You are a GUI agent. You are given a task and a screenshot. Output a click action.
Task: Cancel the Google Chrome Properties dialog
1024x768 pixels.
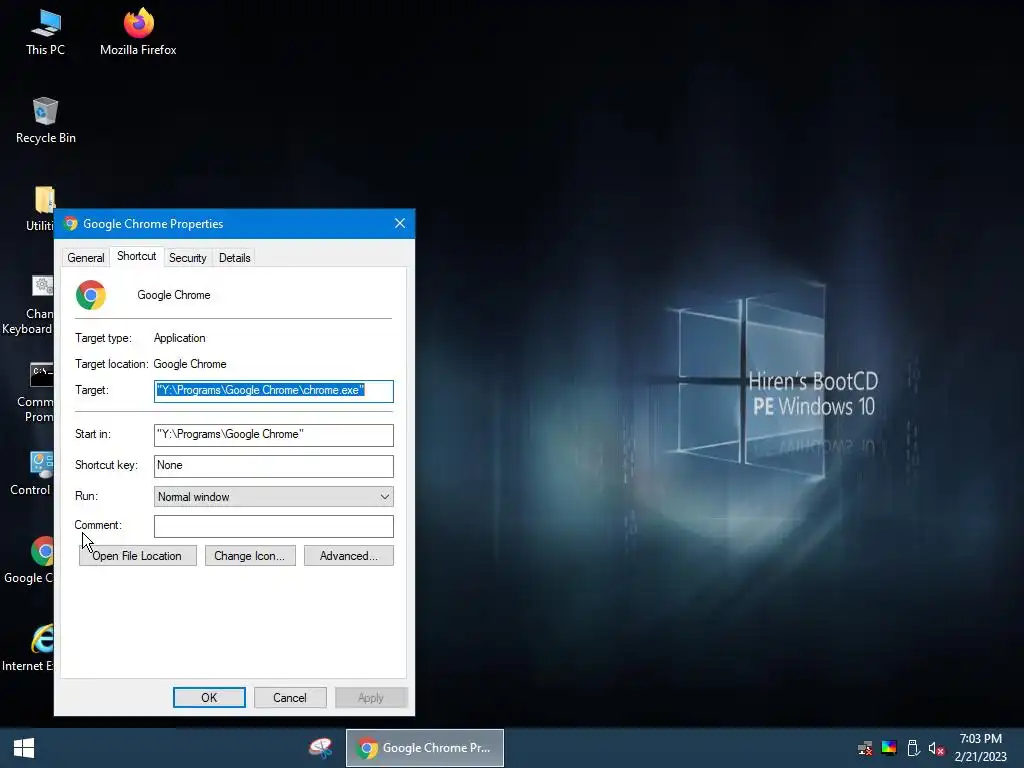(290, 697)
